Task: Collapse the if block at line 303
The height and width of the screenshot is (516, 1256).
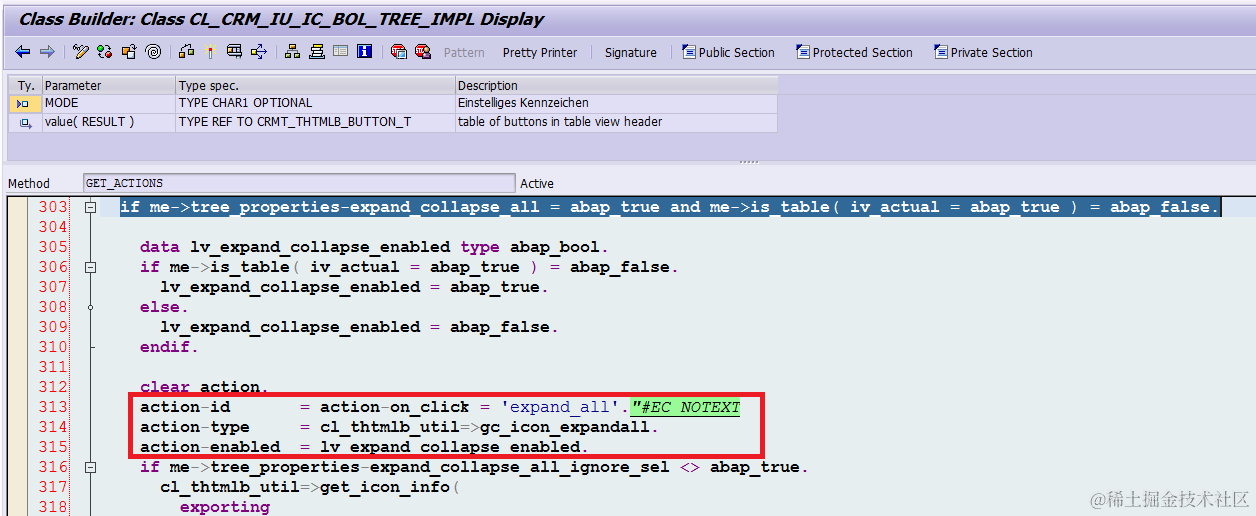Action: point(91,207)
